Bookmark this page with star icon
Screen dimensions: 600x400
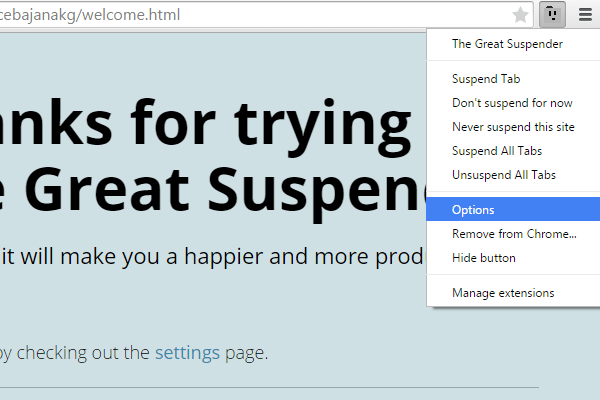click(x=520, y=15)
